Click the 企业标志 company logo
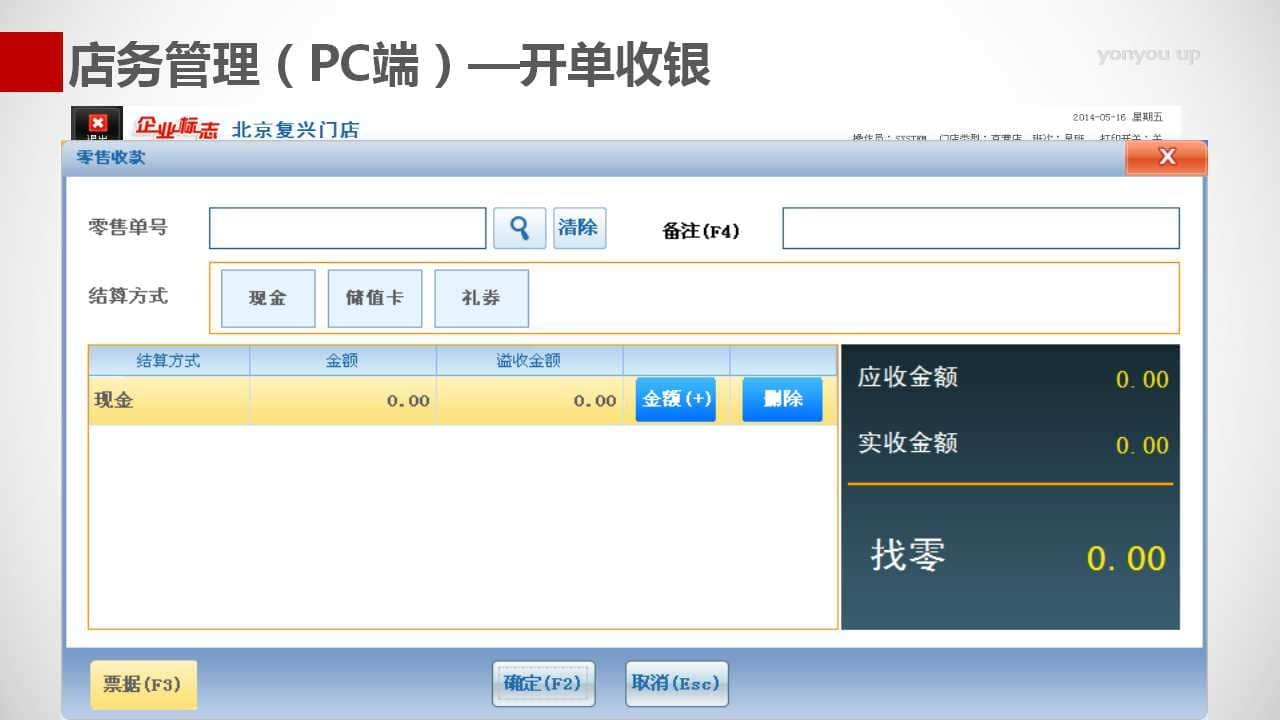Viewport: 1280px width, 720px height. pos(177,128)
